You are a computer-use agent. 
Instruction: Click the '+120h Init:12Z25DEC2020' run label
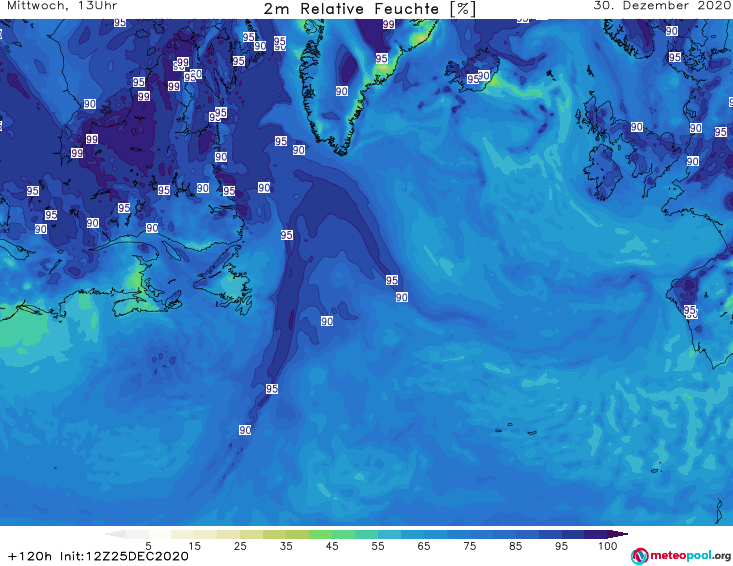pyautogui.click(x=98, y=556)
